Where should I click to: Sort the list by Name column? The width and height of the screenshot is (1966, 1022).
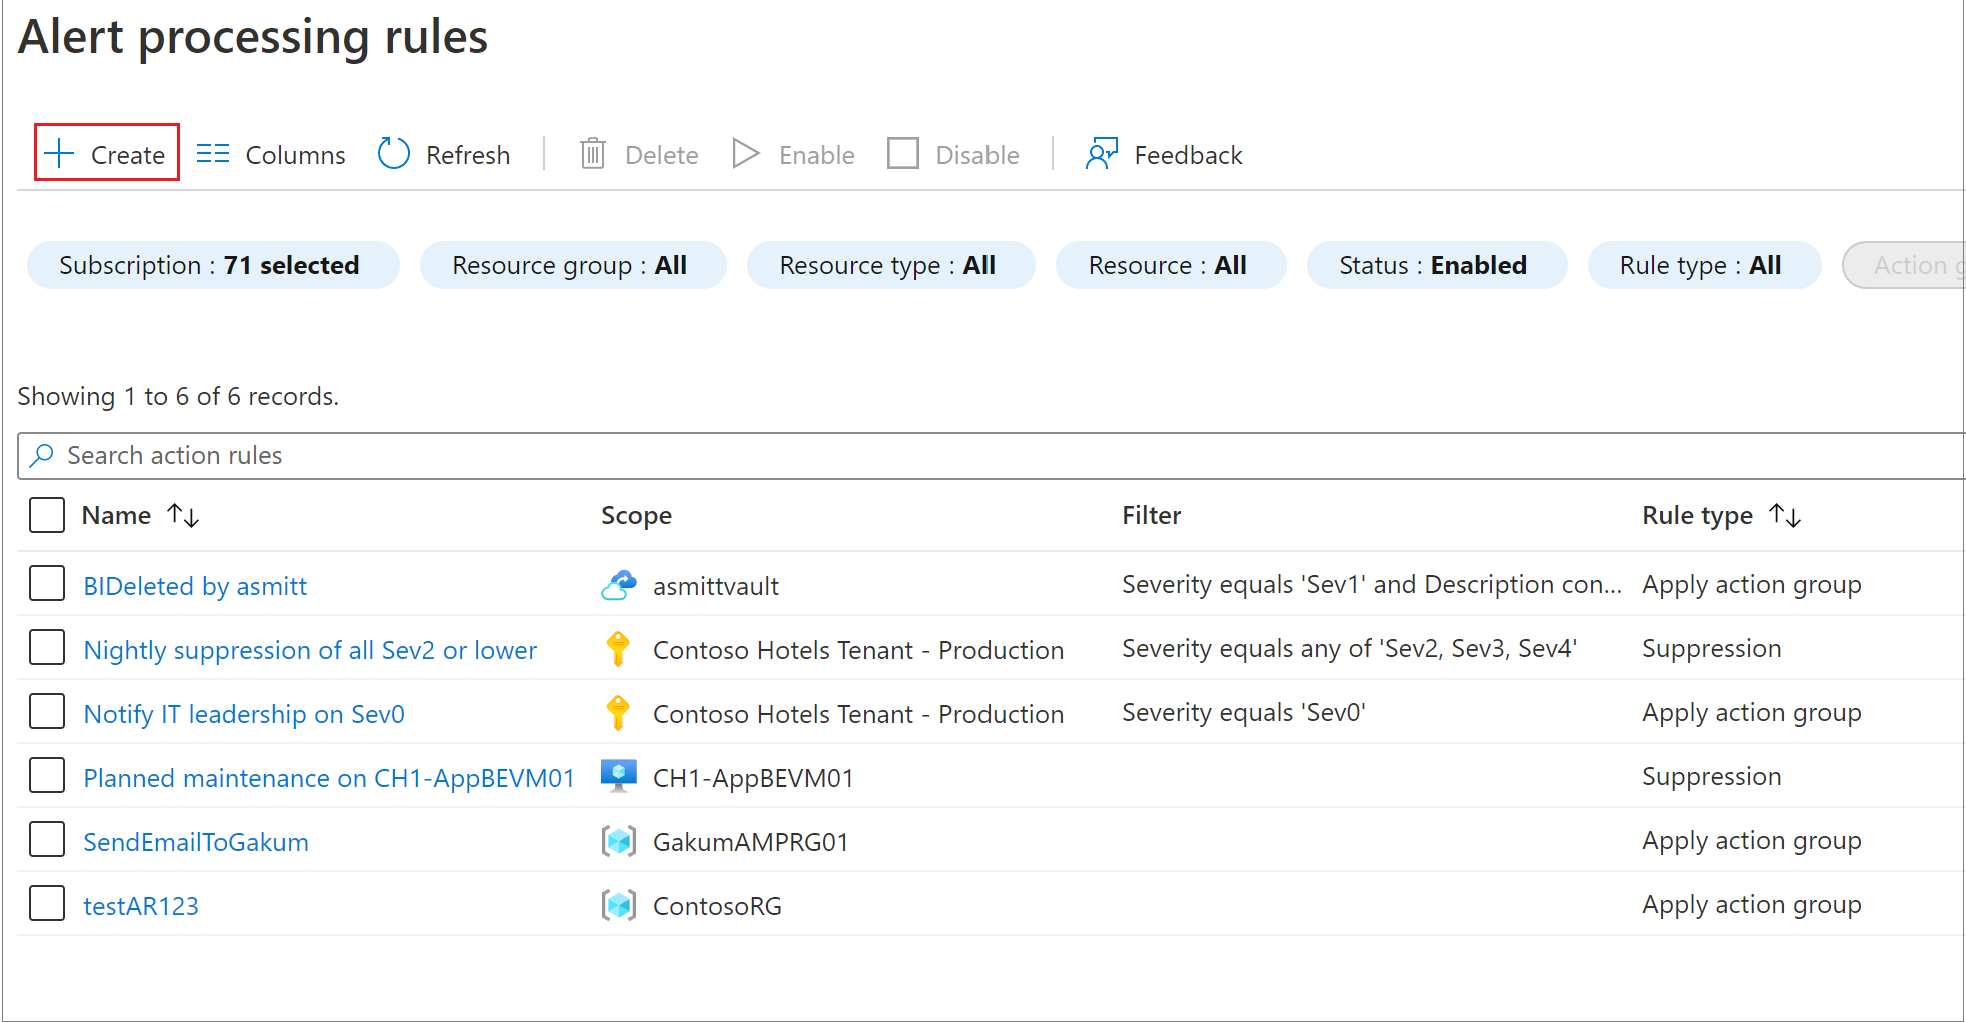tap(183, 516)
